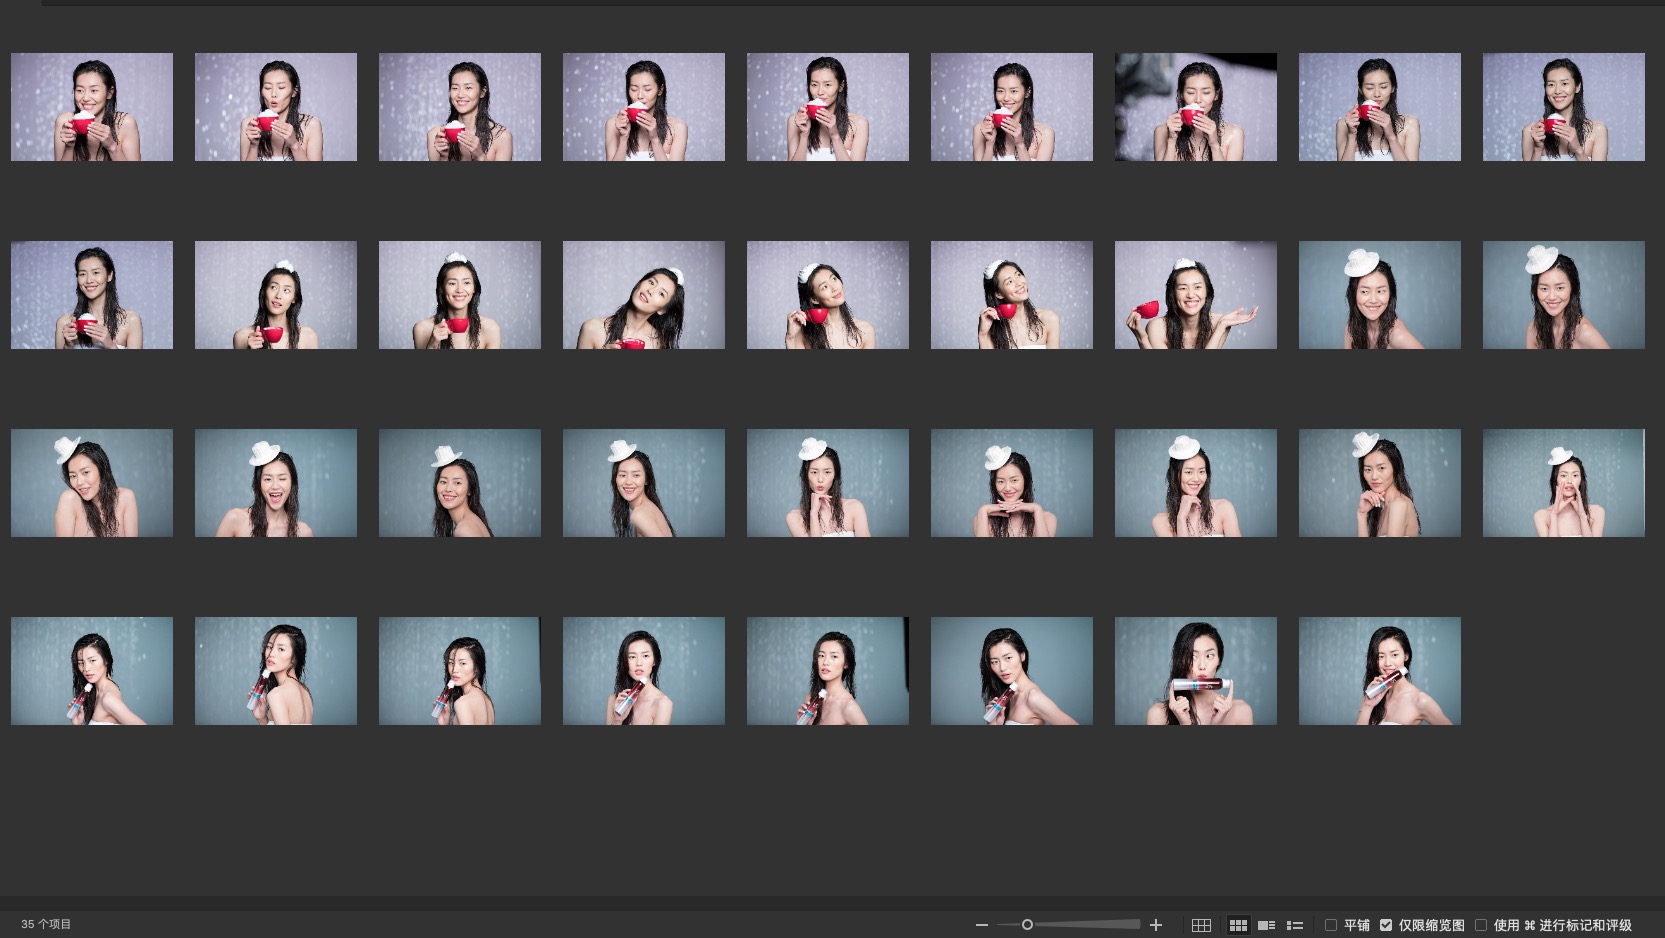Switch to thumbnail grid view

1238,925
